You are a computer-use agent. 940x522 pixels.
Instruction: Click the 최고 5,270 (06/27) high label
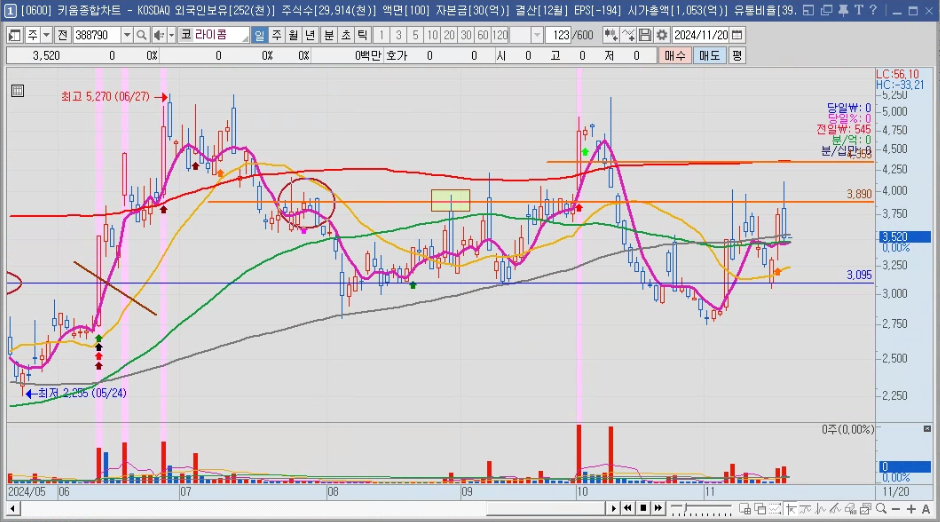point(105,96)
